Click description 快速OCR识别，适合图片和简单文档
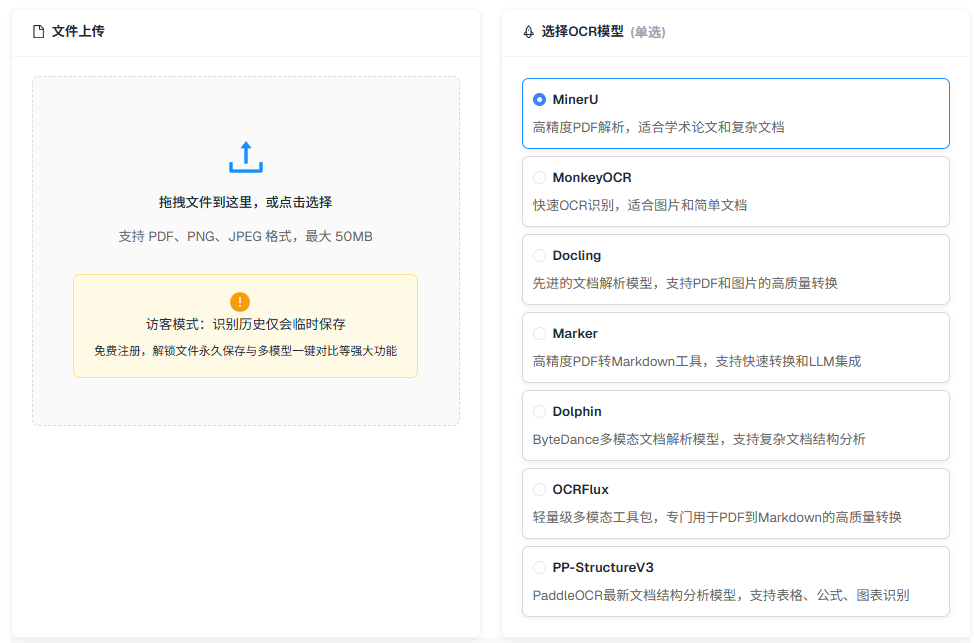 (x=640, y=206)
